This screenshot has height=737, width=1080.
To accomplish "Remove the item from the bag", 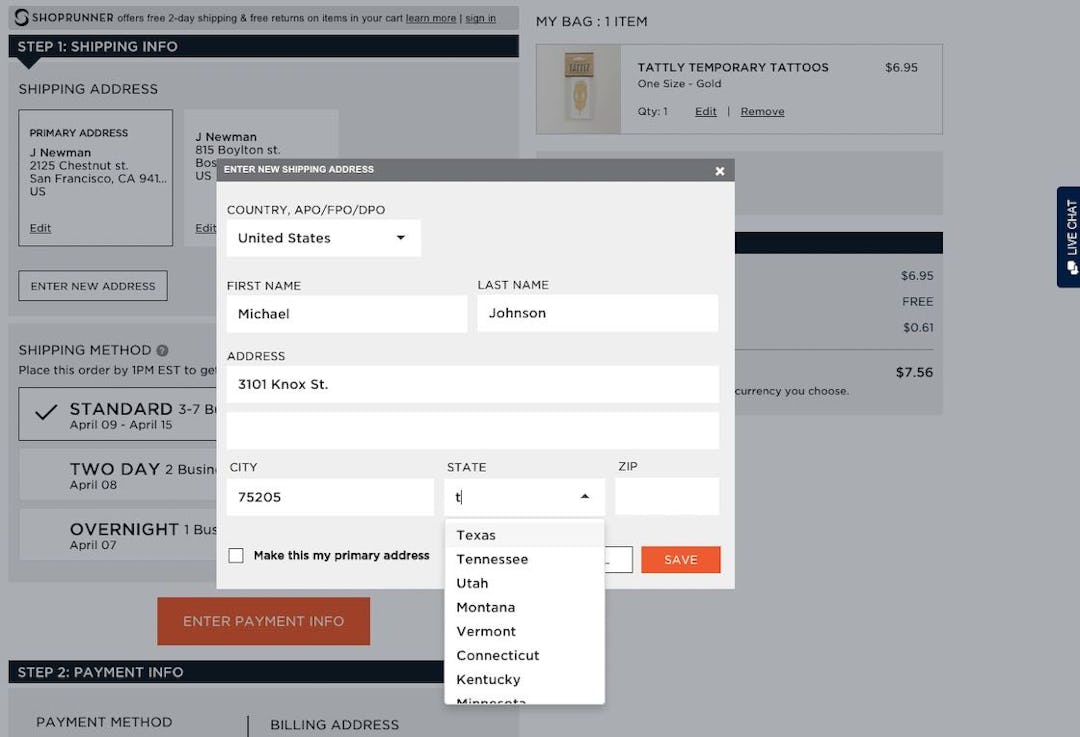I will pyautogui.click(x=762, y=112).
